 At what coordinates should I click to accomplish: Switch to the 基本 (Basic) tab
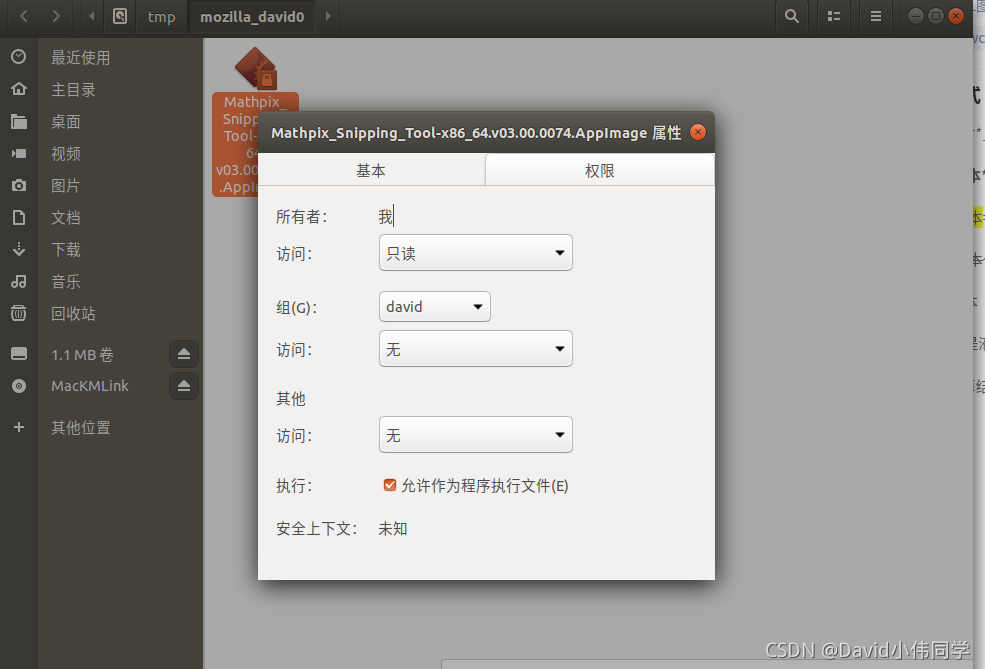point(371,170)
